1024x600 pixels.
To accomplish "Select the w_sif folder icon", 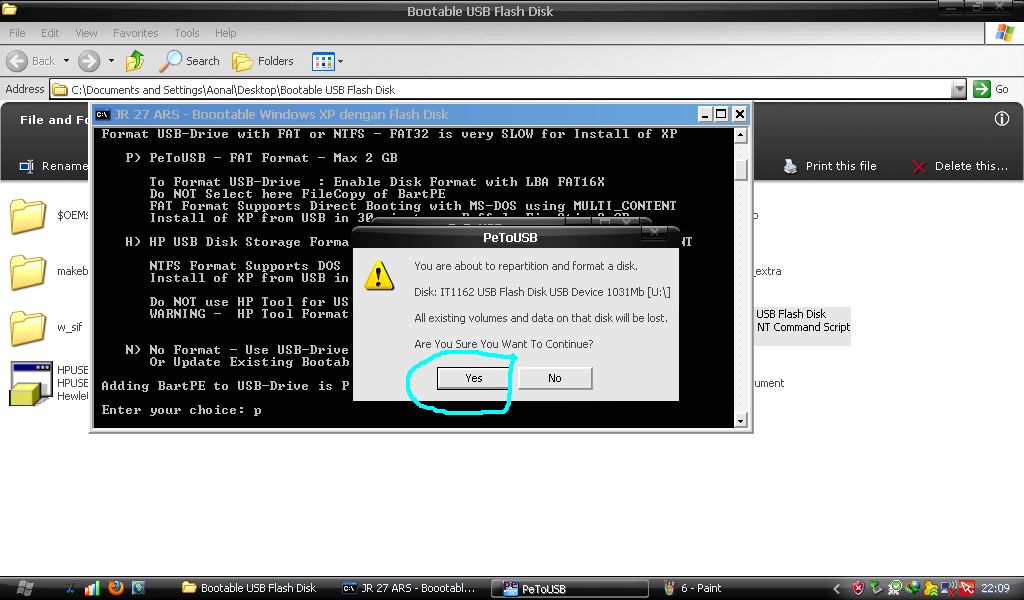I will (x=28, y=328).
